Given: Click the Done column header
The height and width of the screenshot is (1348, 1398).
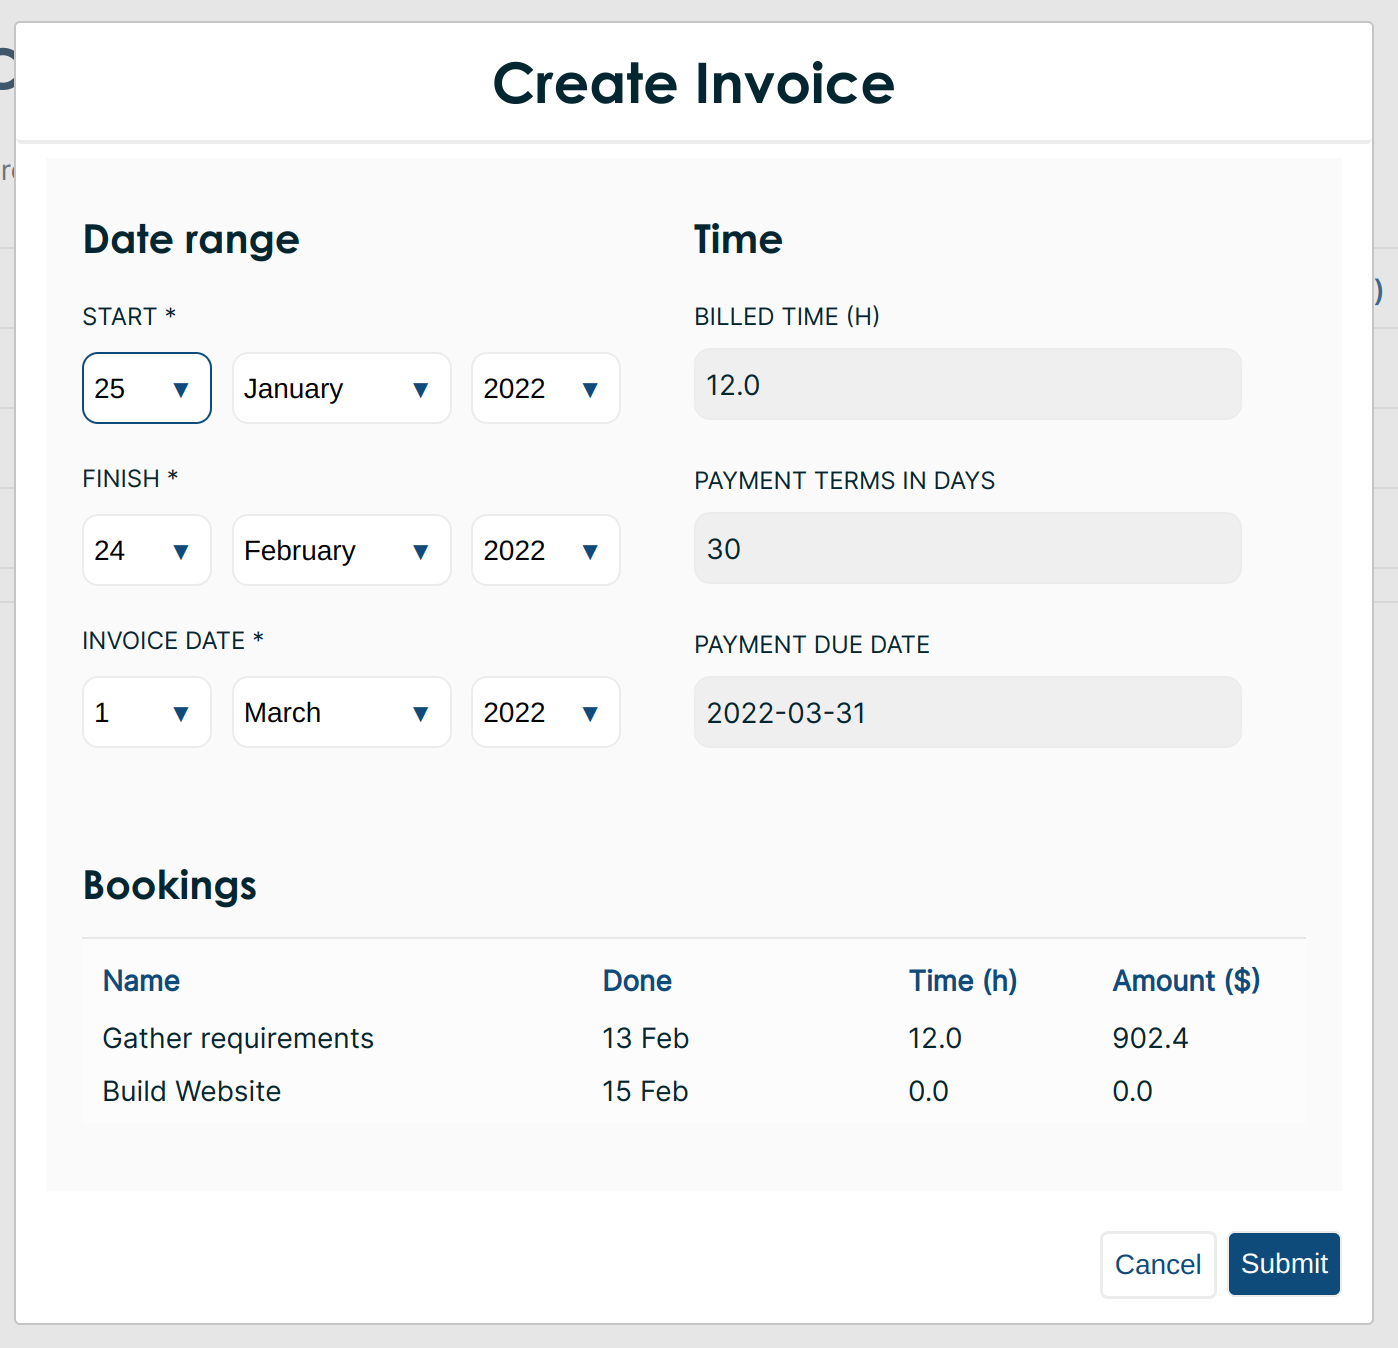Looking at the screenshot, I should (x=637, y=981).
